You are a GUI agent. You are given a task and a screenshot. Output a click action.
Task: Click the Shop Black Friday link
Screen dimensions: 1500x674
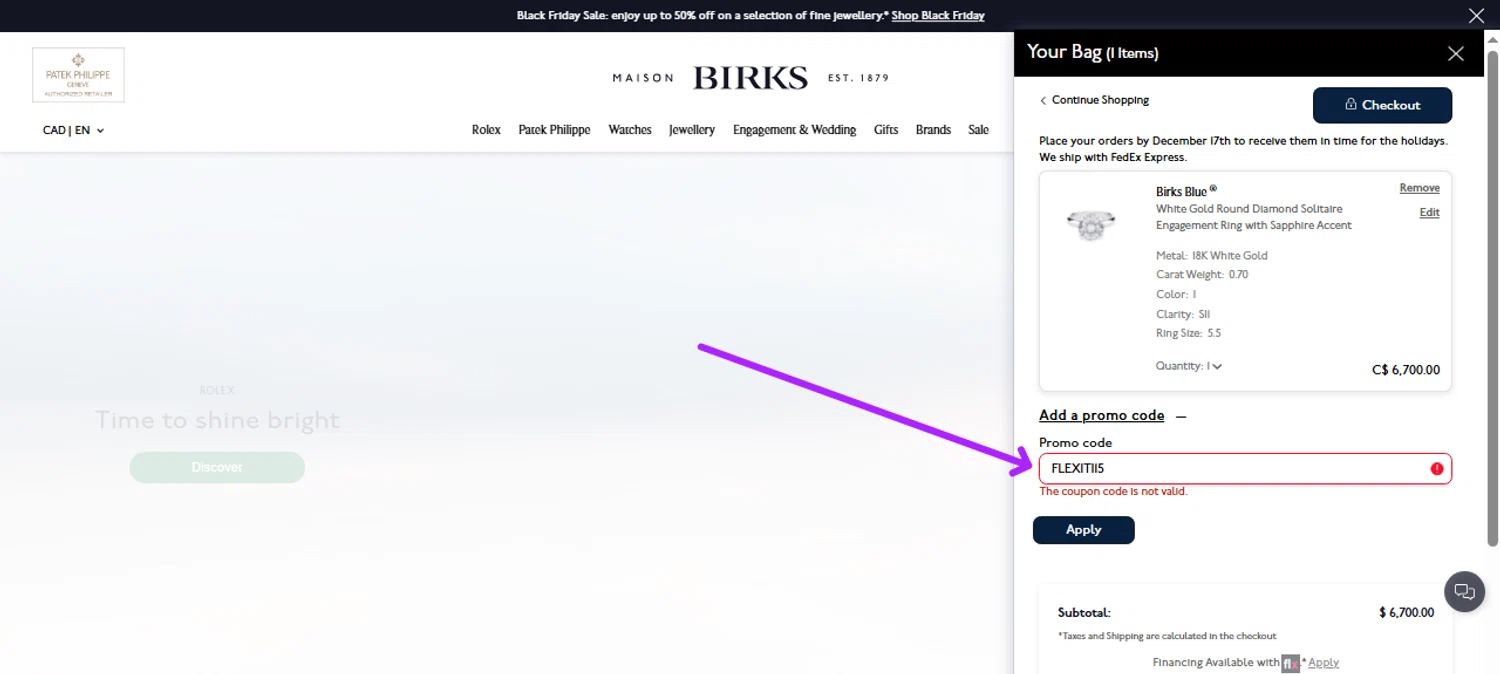(x=938, y=15)
